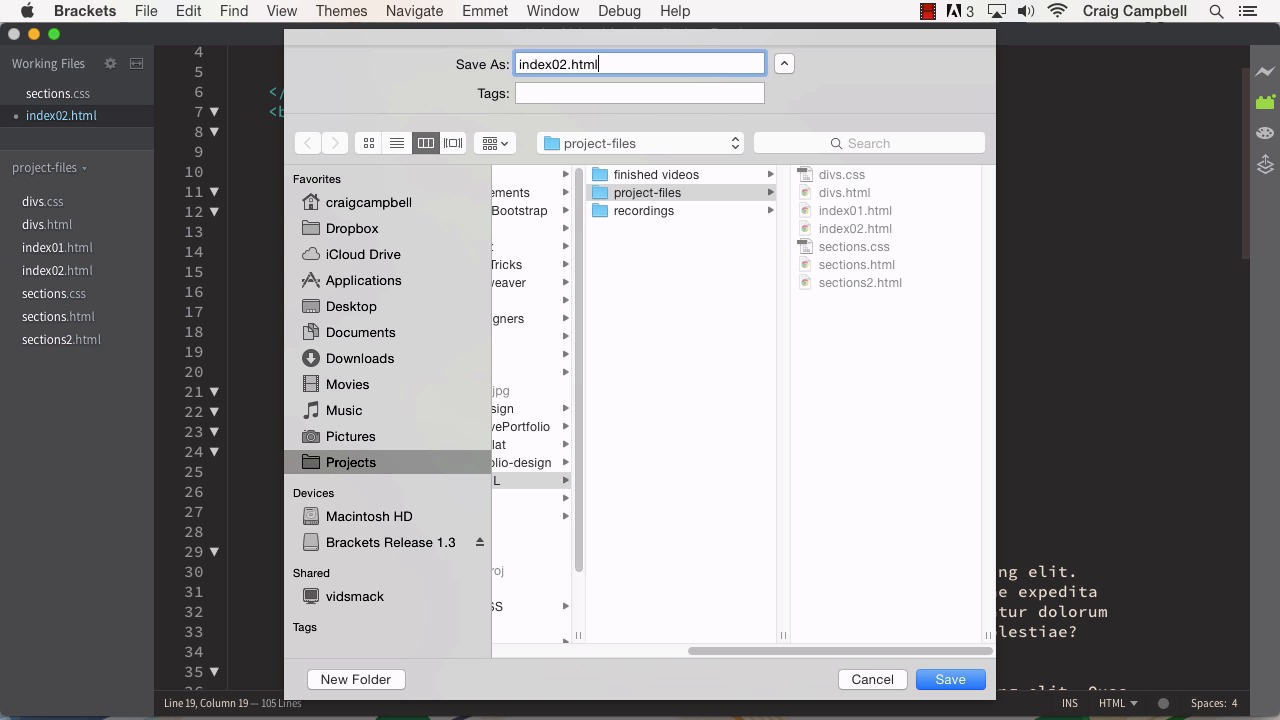
Task: Switch file browser to icon view
Action: tap(369, 143)
